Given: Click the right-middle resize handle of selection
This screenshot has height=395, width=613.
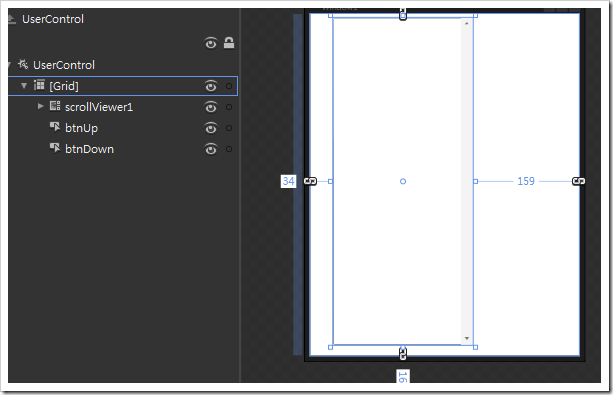Looking at the screenshot, I should (x=475, y=181).
